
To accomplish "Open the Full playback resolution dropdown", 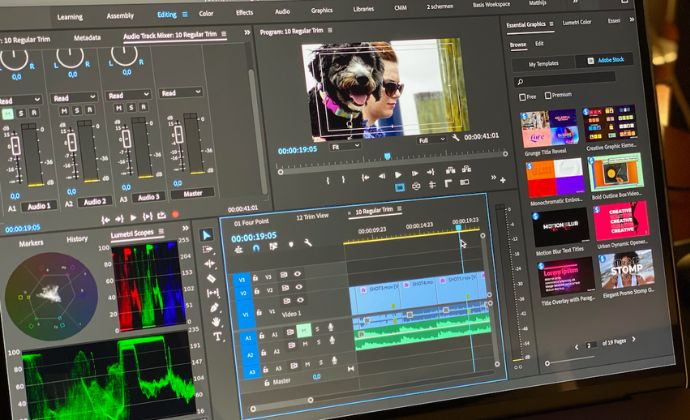I will pos(432,140).
